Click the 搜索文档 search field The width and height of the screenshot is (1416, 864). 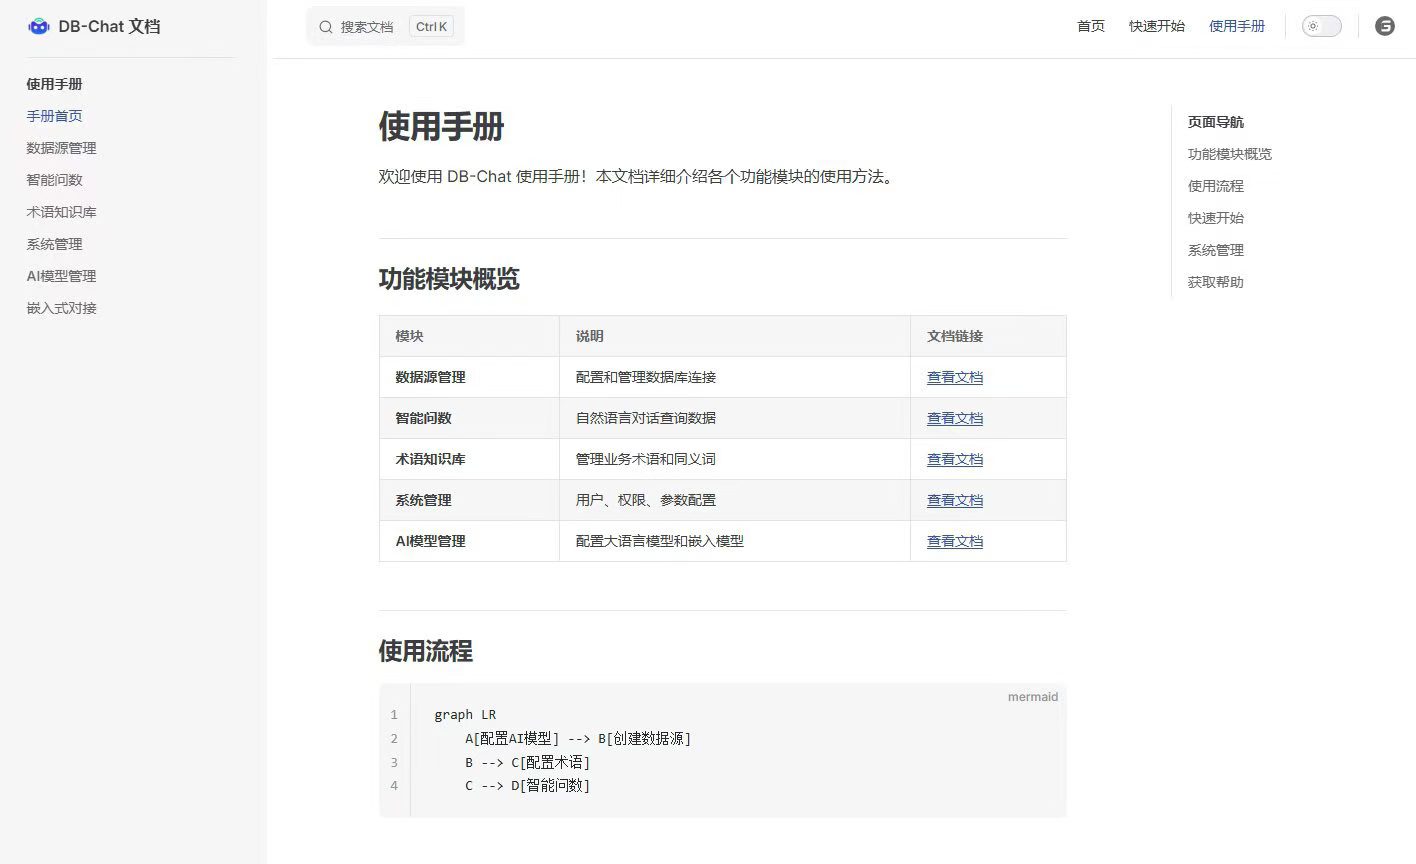click(367, 27)
